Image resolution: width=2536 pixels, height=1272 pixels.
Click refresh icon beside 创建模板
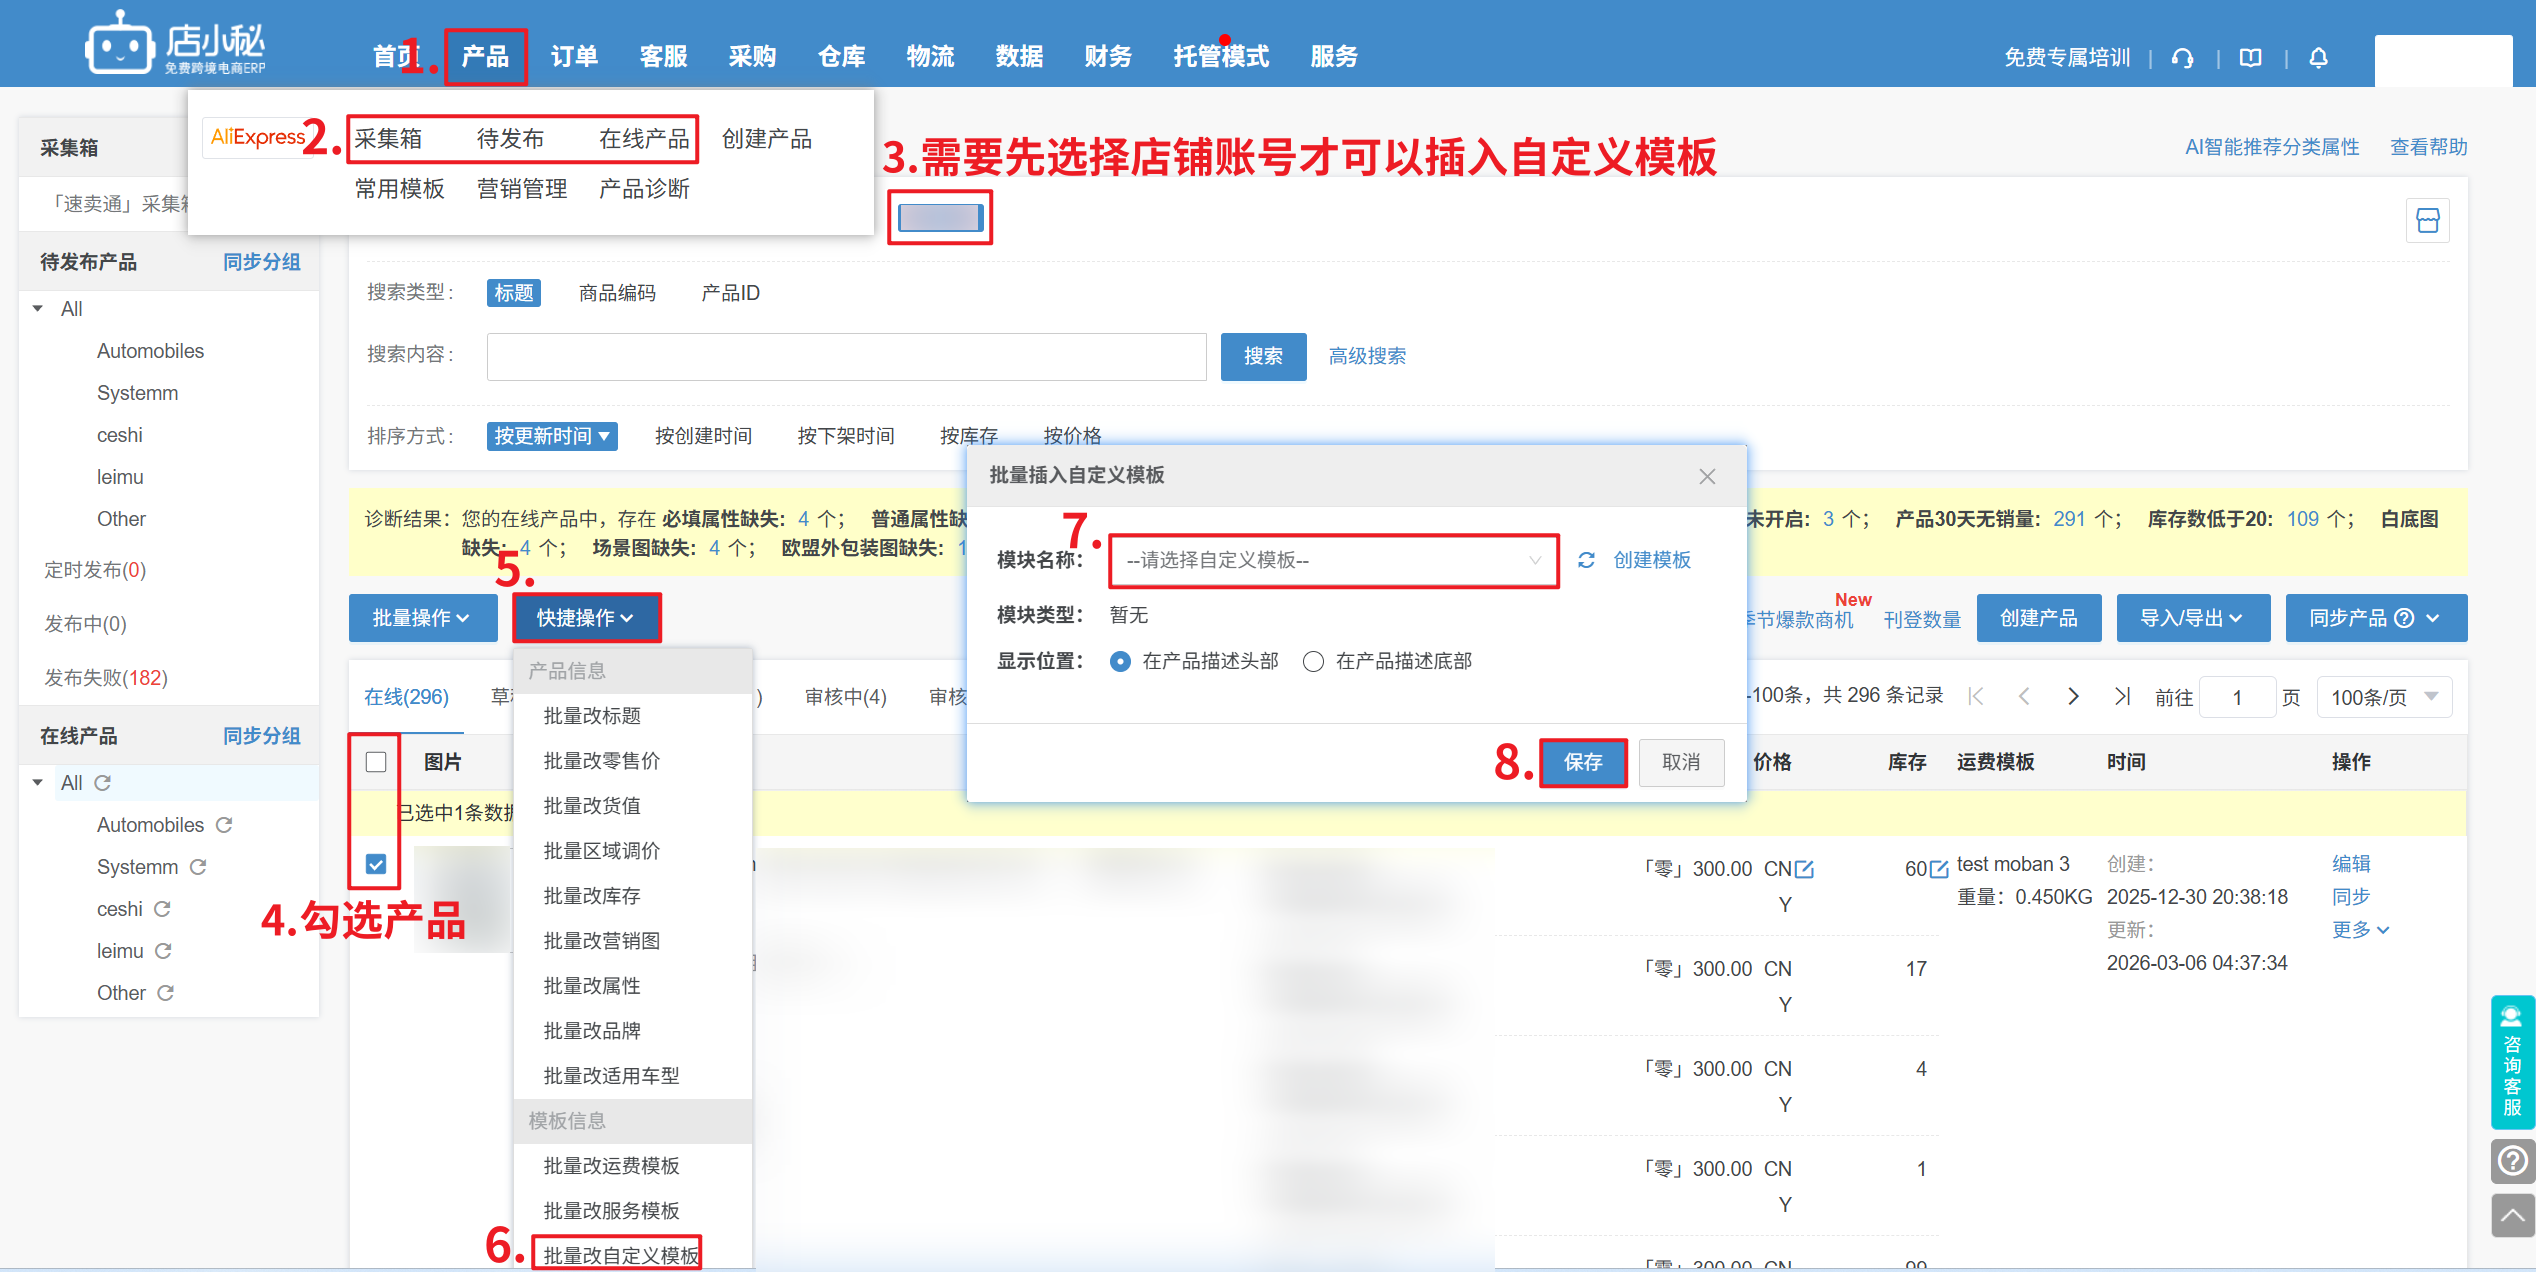tap(1586, 560)
